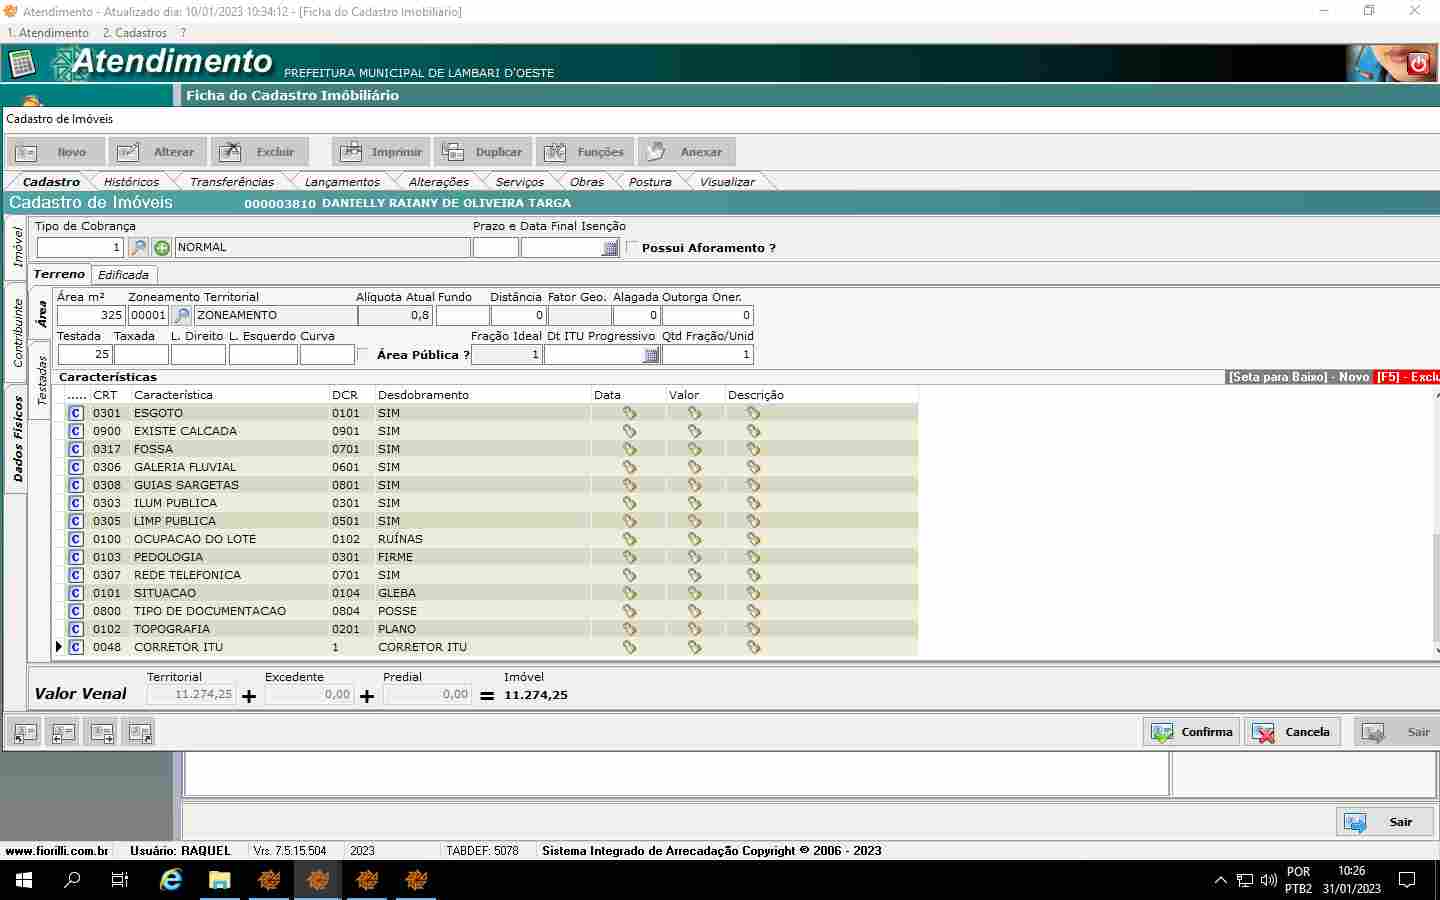
Task: Open the Cadastros menu
Action: click(x=135, y=33)
